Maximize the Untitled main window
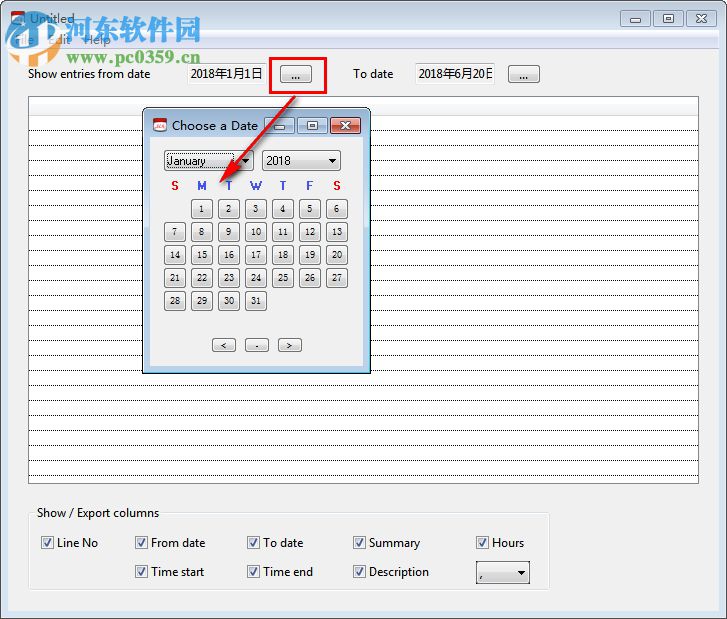 point(668,19)
